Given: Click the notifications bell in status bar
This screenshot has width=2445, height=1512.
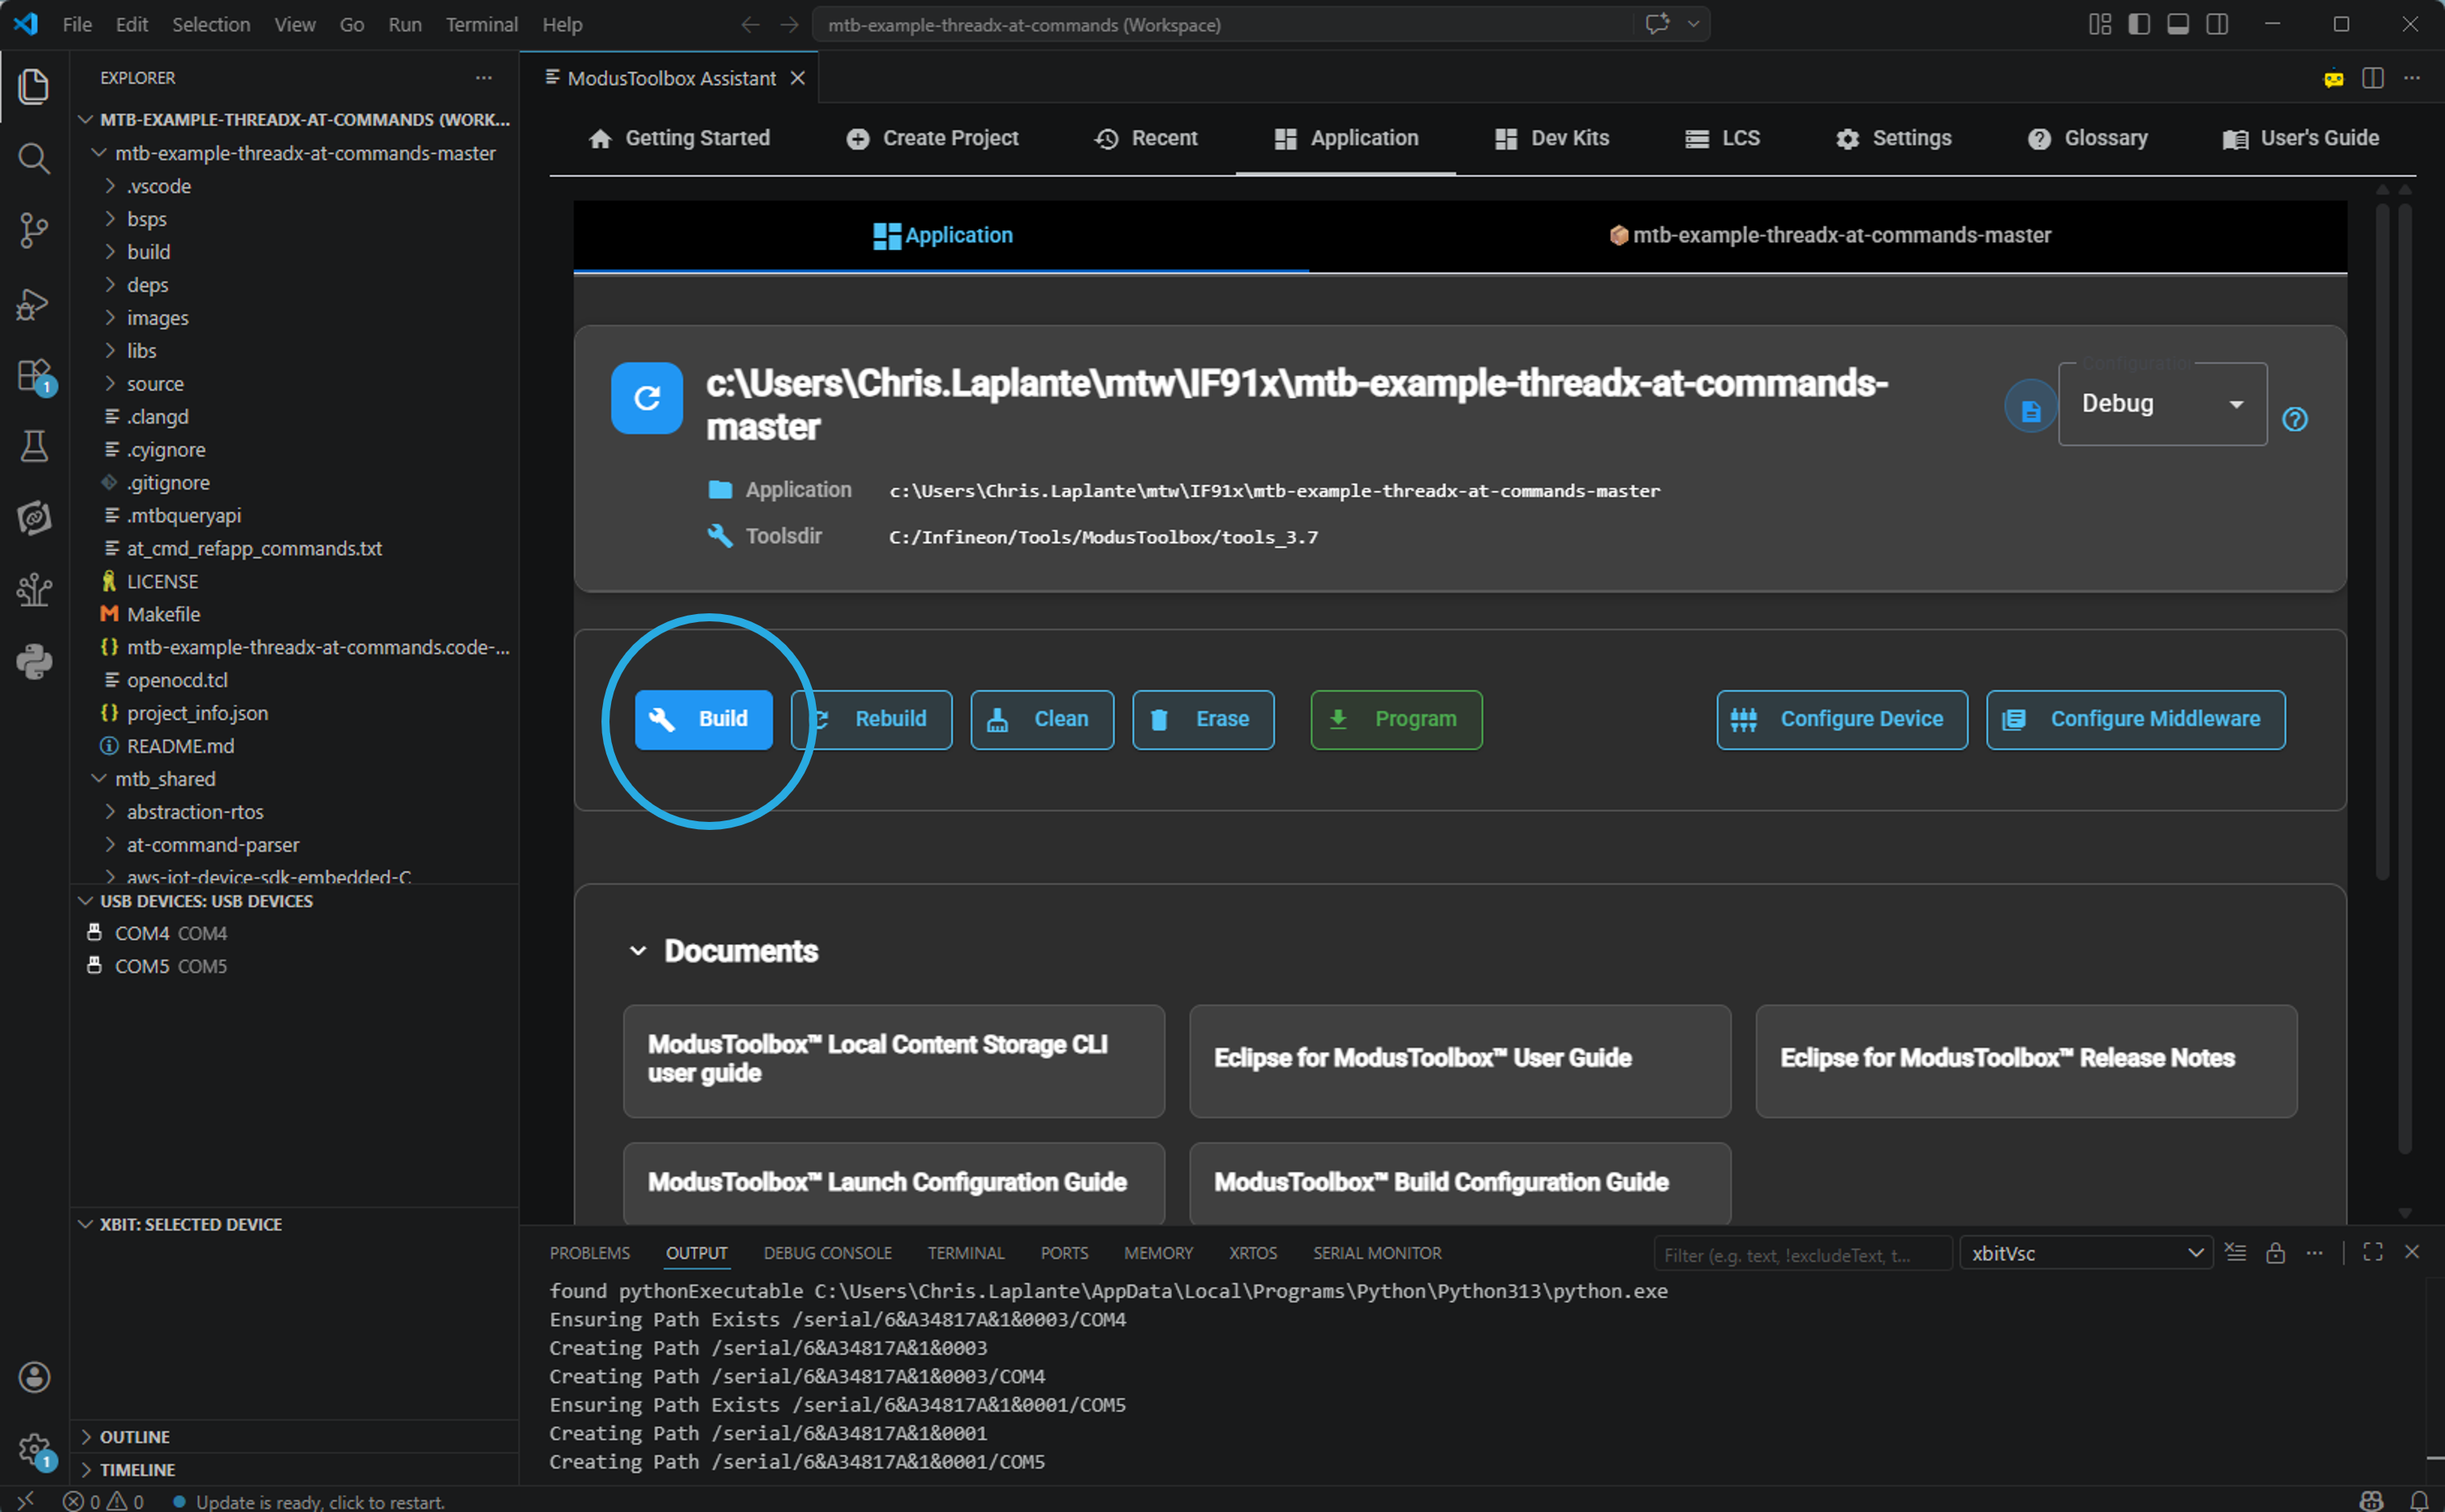Looking at the screenshot, I should [x=2419, y=1500].
